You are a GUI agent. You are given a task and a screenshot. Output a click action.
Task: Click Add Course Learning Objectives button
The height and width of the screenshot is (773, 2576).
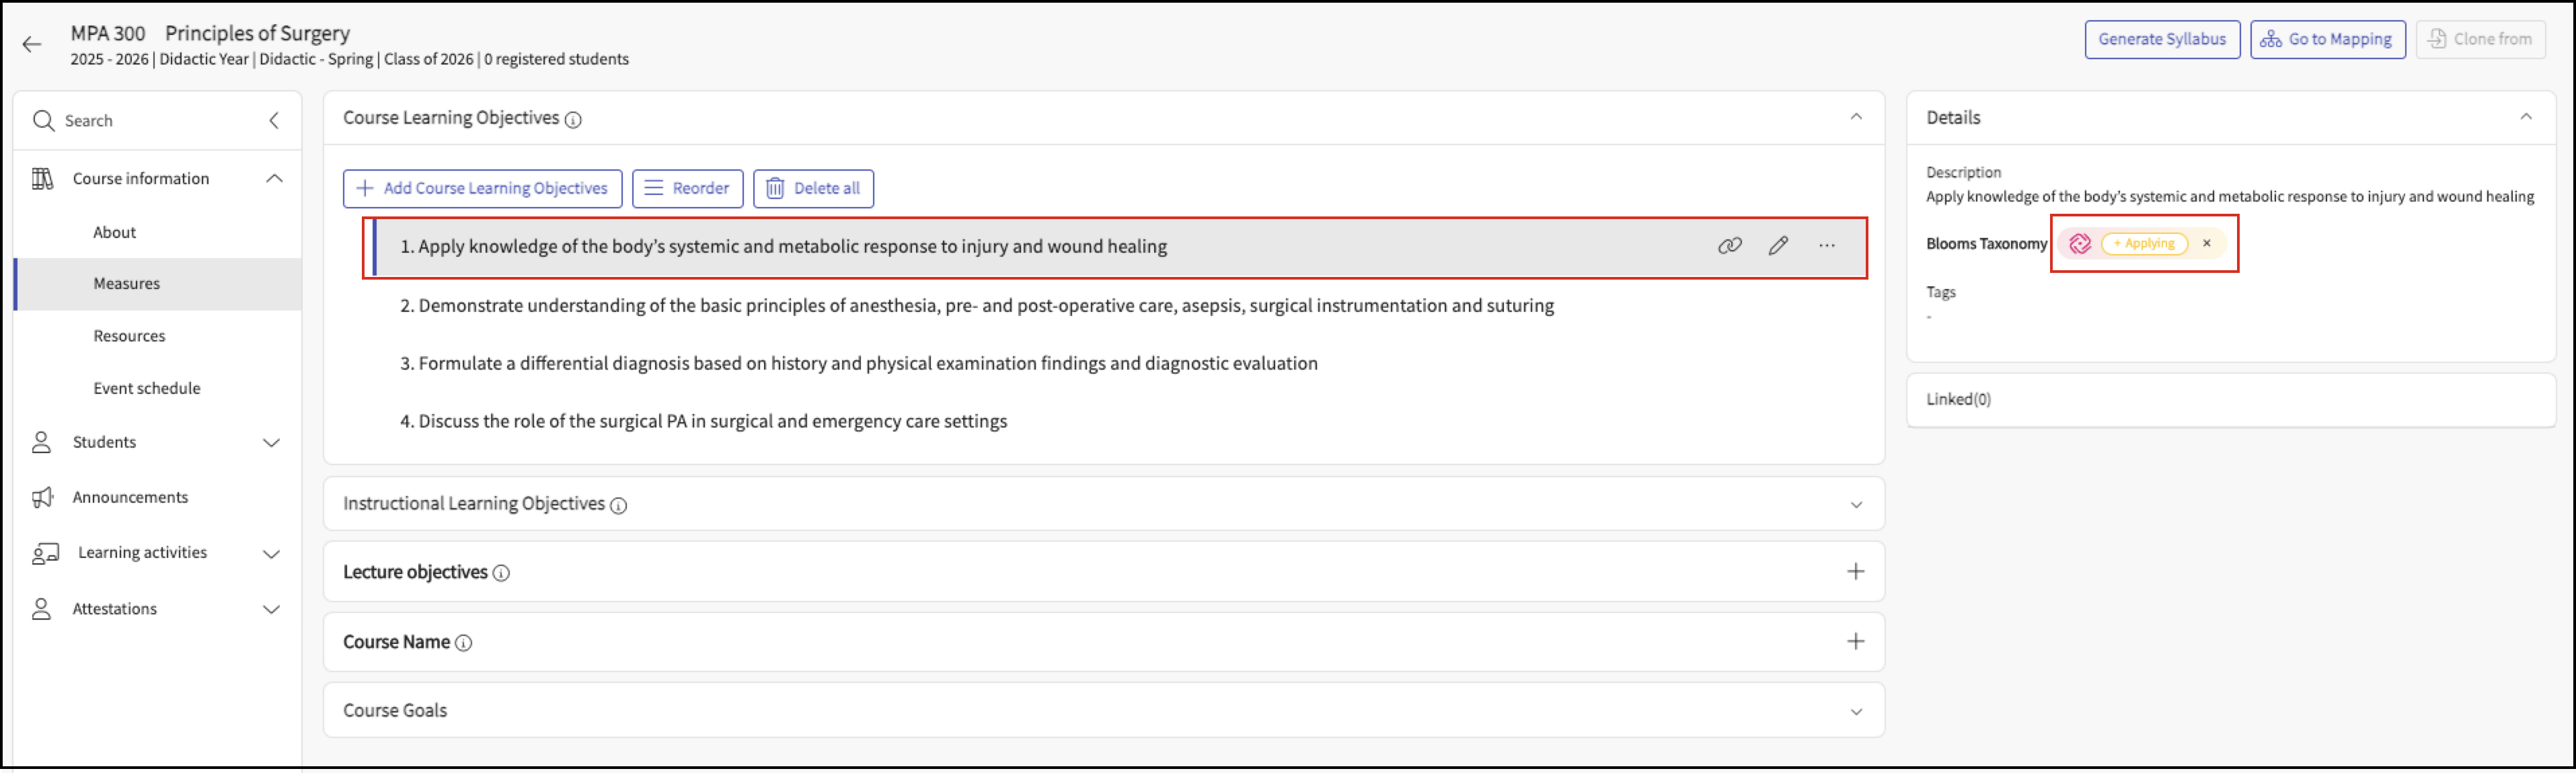click(482, 189)
